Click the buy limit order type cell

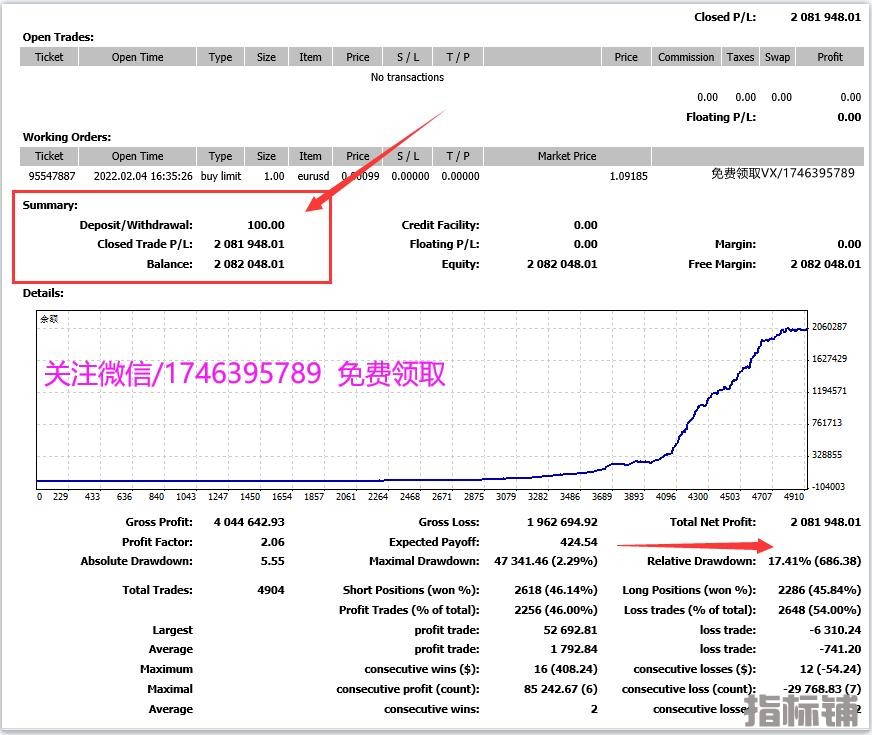pos(221,176)
